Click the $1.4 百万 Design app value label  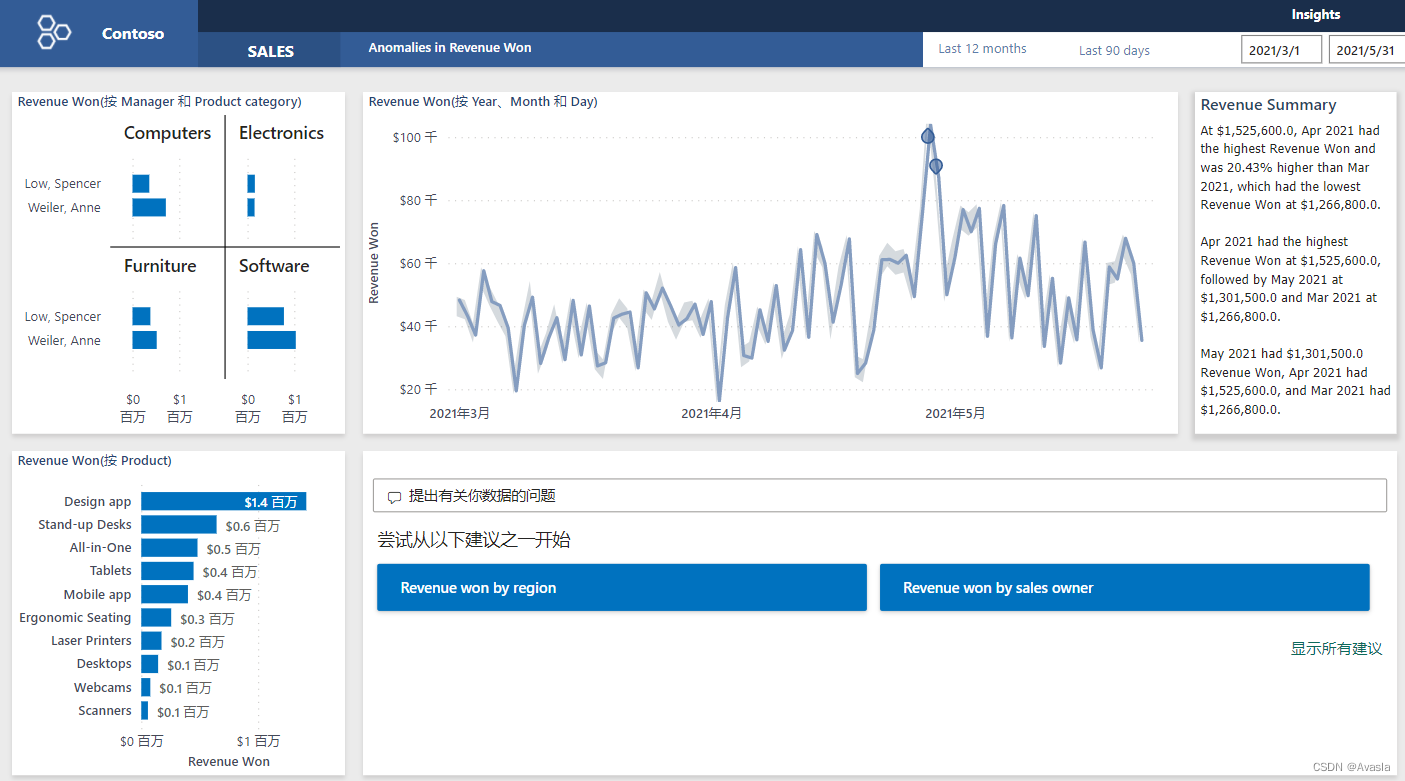click(271, 502)
